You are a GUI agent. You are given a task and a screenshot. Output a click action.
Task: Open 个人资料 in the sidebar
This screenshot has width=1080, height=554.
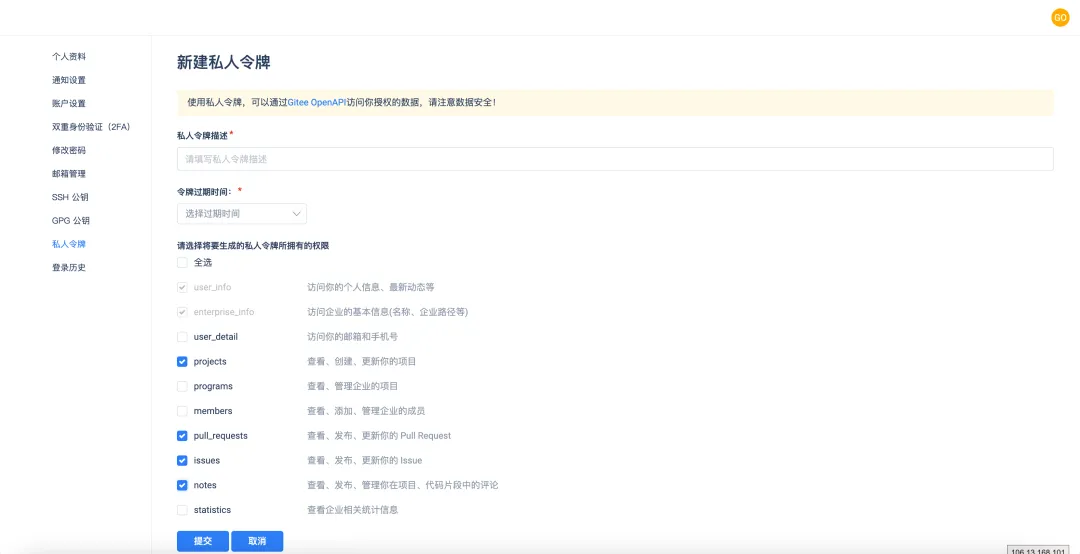pos(69,57)
